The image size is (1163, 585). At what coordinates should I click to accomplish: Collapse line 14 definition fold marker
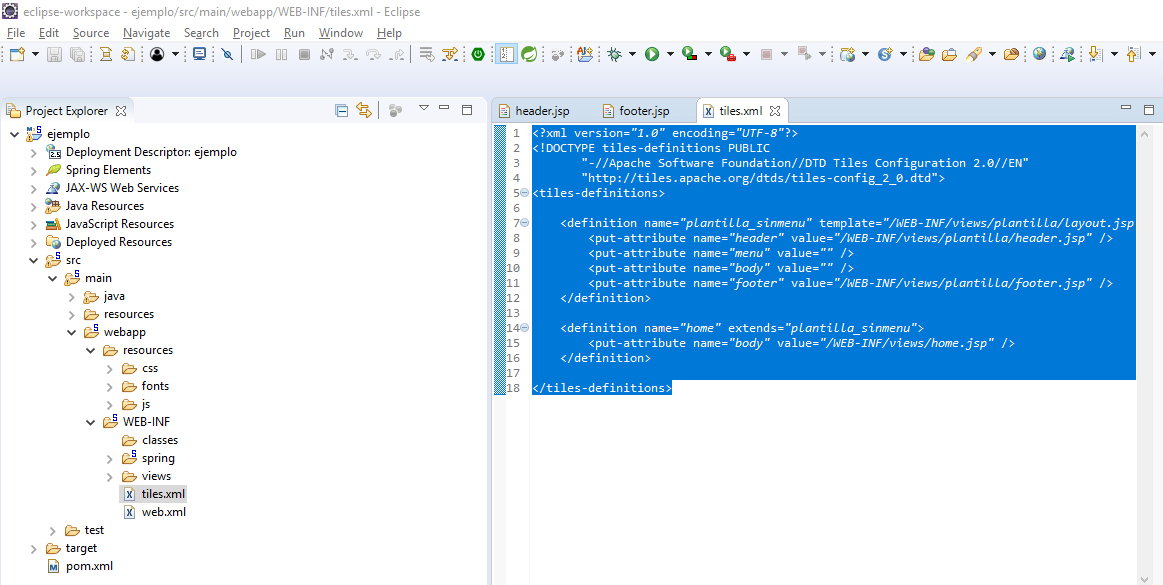[x=525, y=327]
